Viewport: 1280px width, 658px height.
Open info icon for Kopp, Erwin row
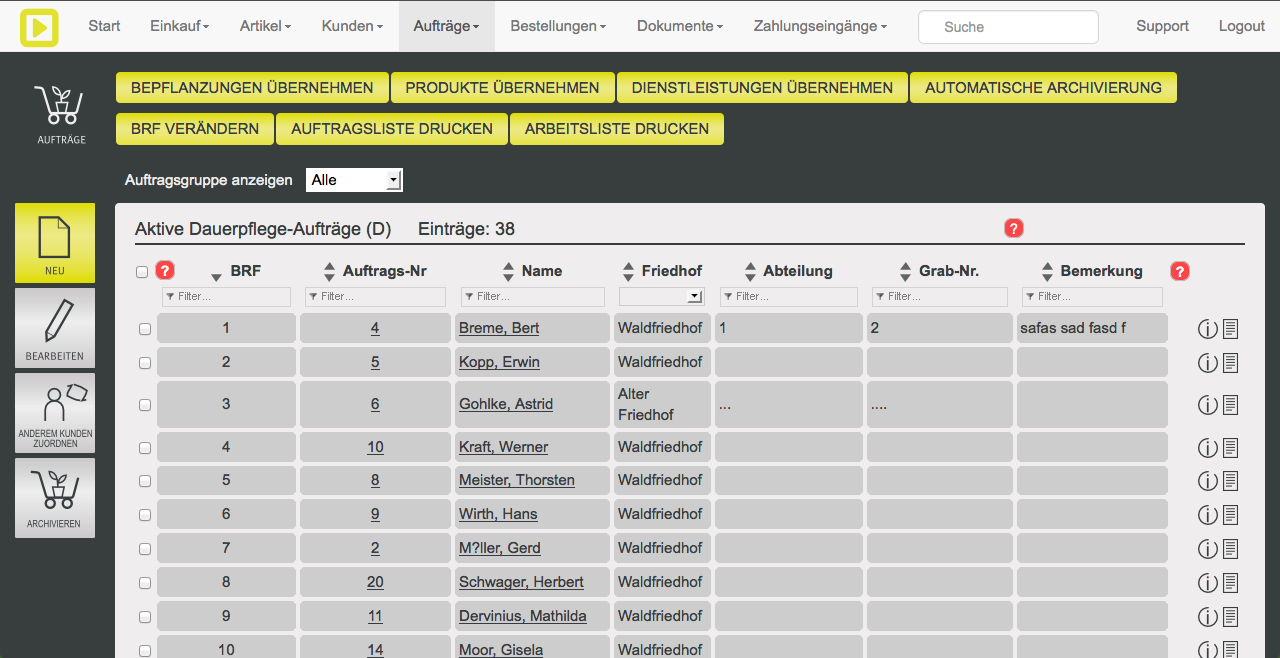[1208, 362]
